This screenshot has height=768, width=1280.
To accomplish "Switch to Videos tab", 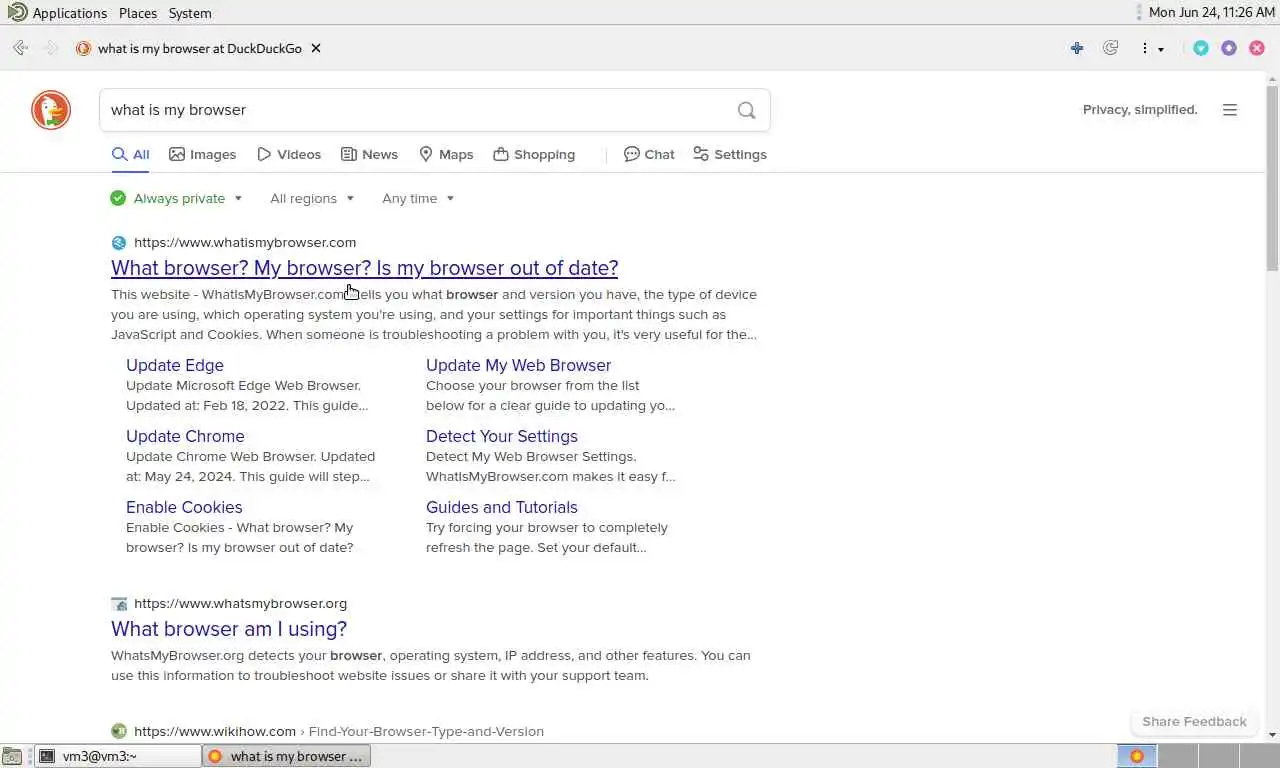I will click(289, 154).
